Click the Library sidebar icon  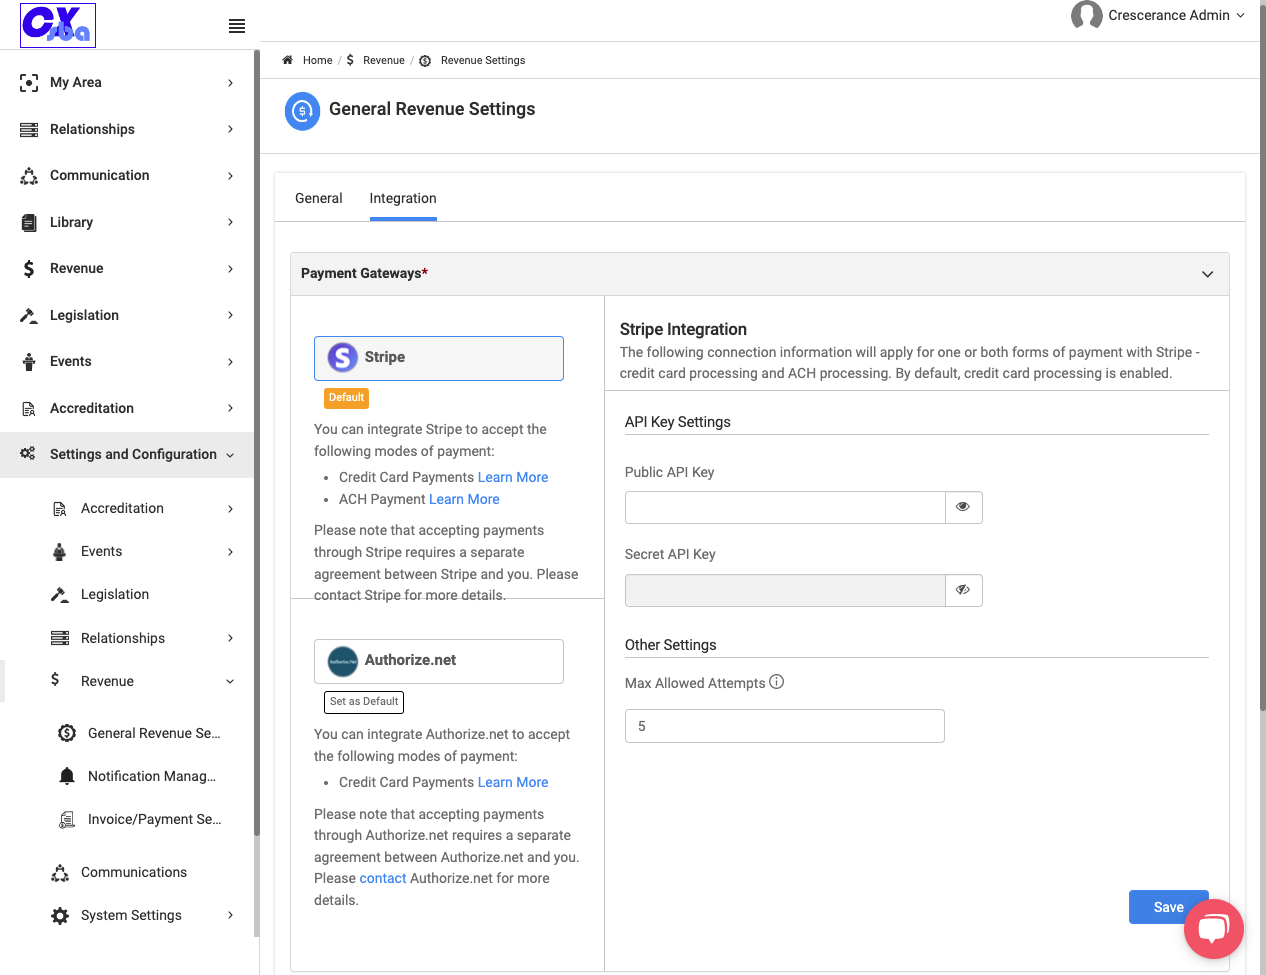pyautogui.click(x=29, y=222)
